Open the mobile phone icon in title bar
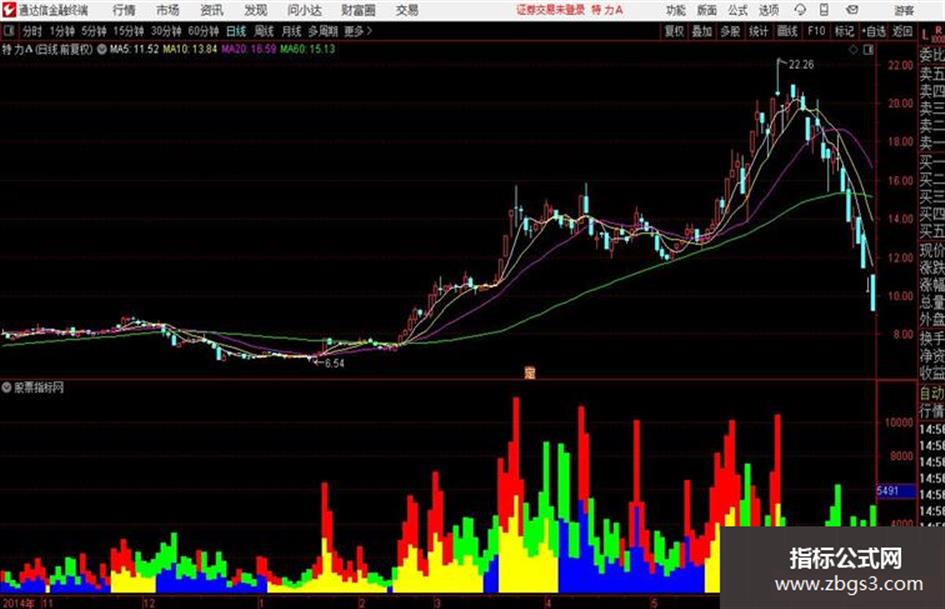This screenshot has height=609, width=945. (x=824, y=10)
